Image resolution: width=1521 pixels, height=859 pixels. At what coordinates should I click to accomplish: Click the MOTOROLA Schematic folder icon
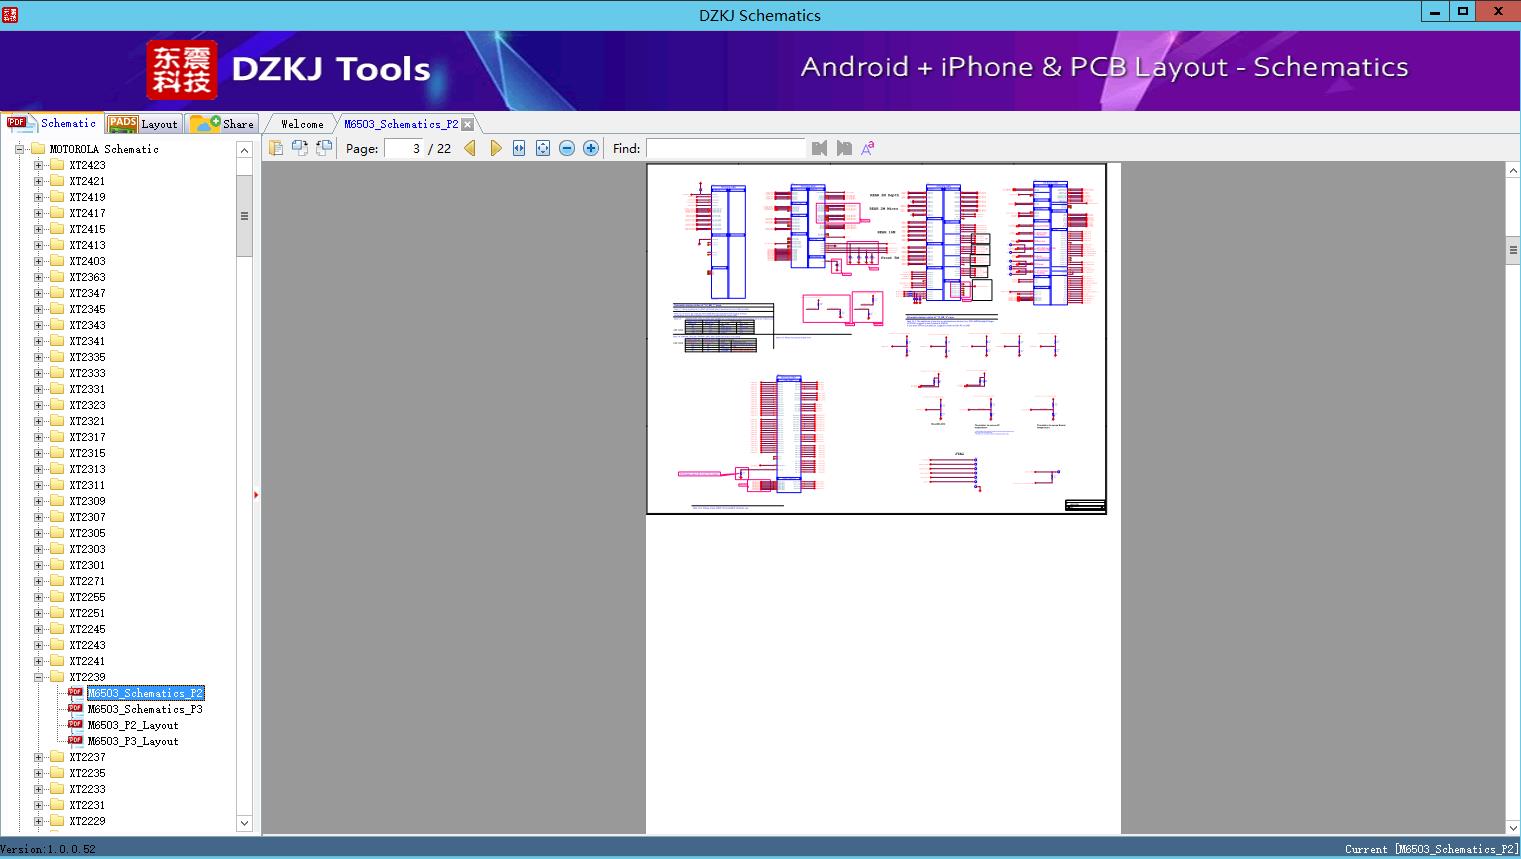38,149
